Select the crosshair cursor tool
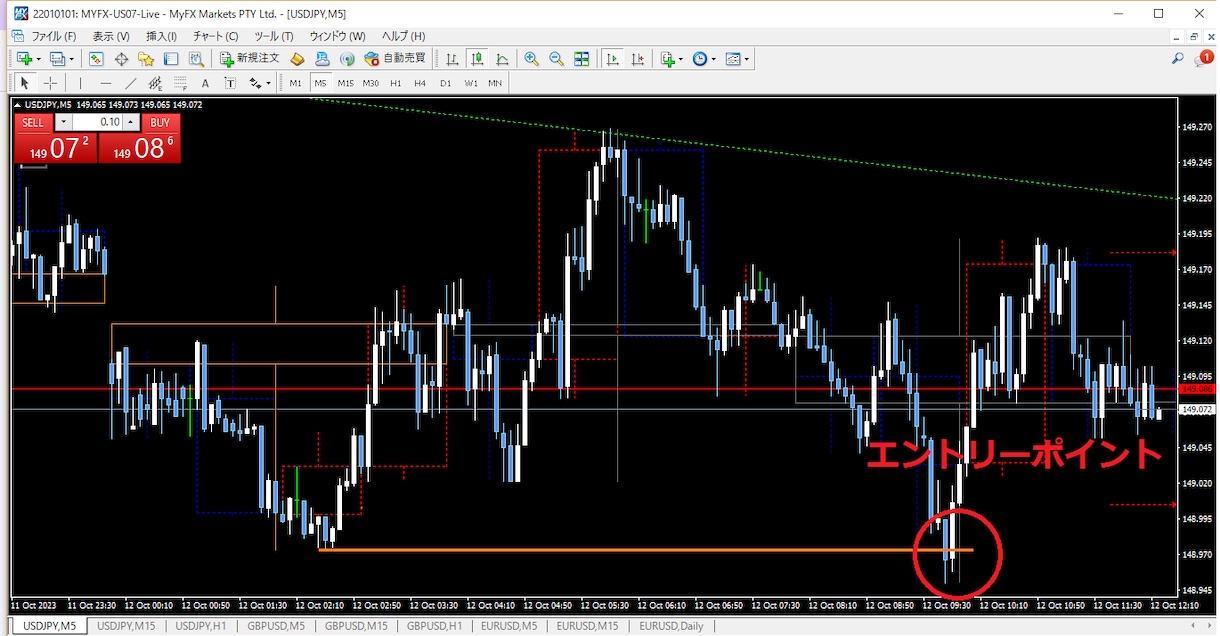Viewport: 1220px width, 636px height. [x=49, y=83]
